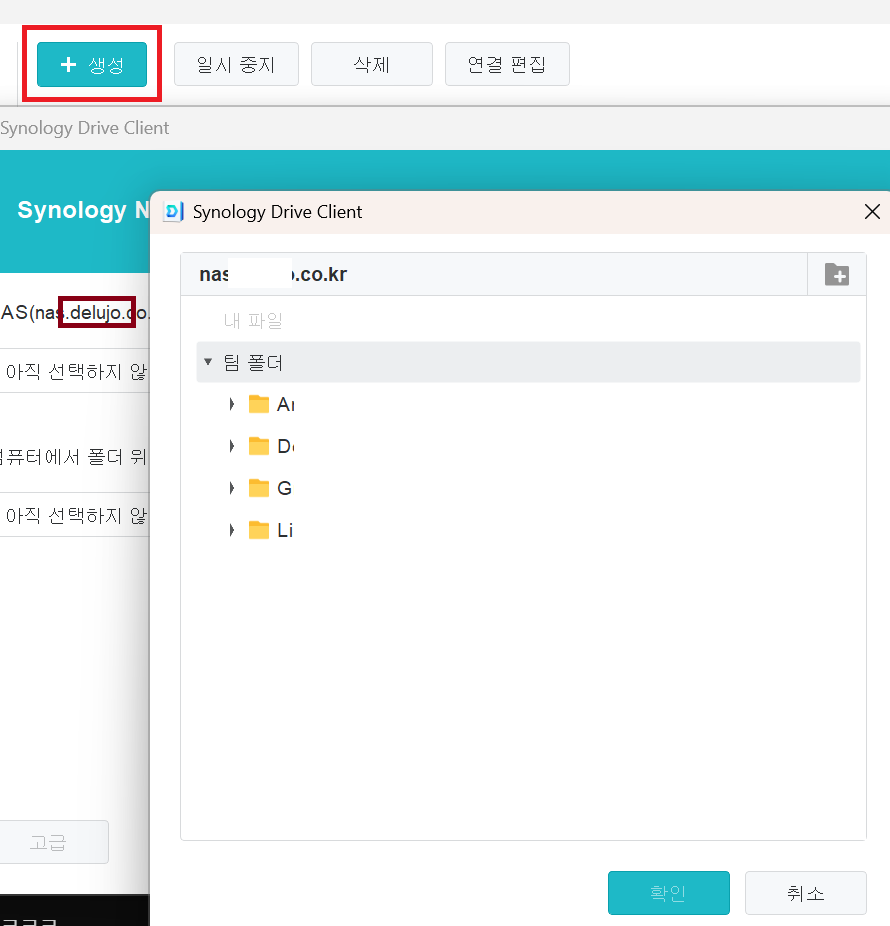Expand the G folder arrow
Screen dimensions: 890x926
[x=232, y=488]
